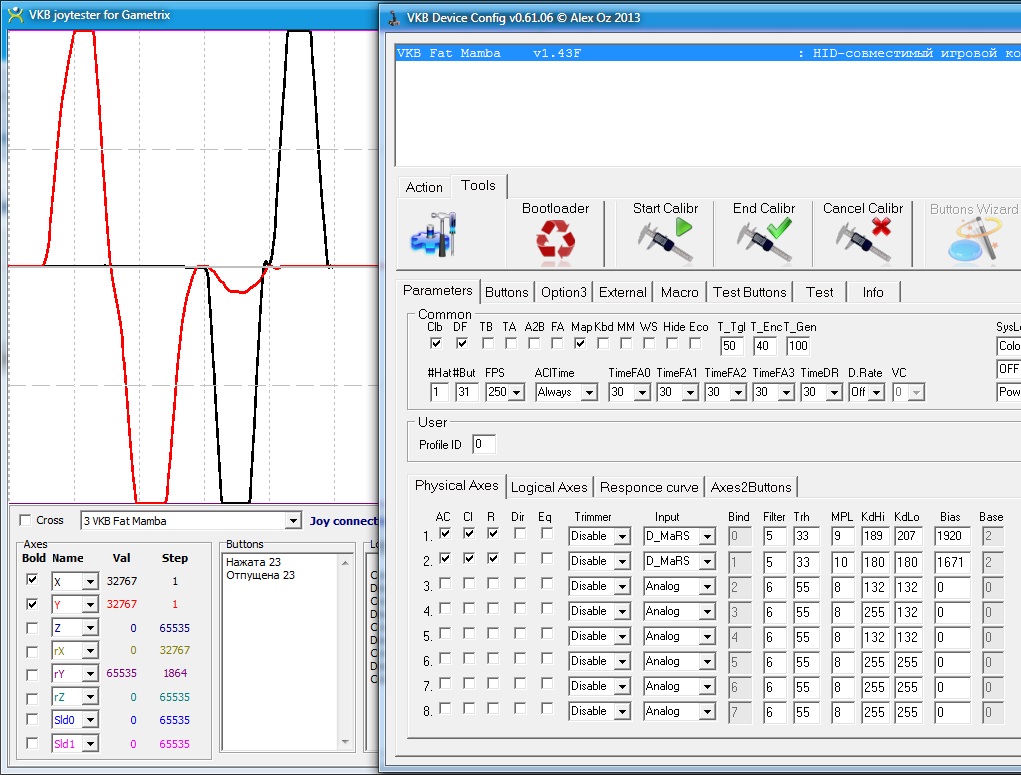Switch to the Tools tab

[x=478, y=186]
